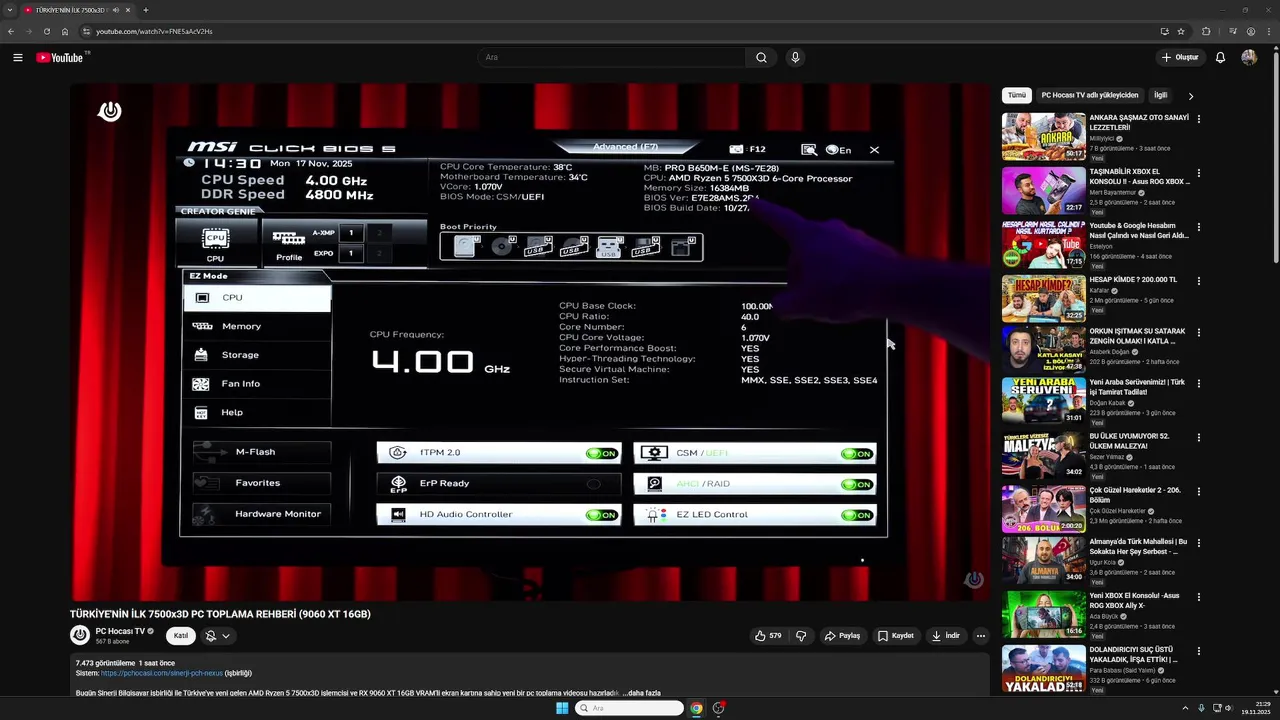Bookmark this page with the star
The image size is (1280, 720).
(x=1181, y=31)
